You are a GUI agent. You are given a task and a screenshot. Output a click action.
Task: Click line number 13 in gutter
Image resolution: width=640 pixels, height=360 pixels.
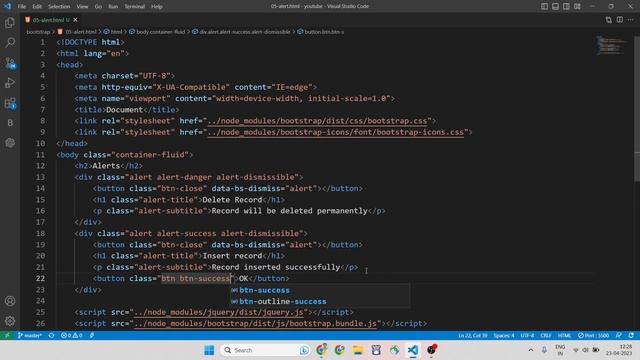pos(40,177)
